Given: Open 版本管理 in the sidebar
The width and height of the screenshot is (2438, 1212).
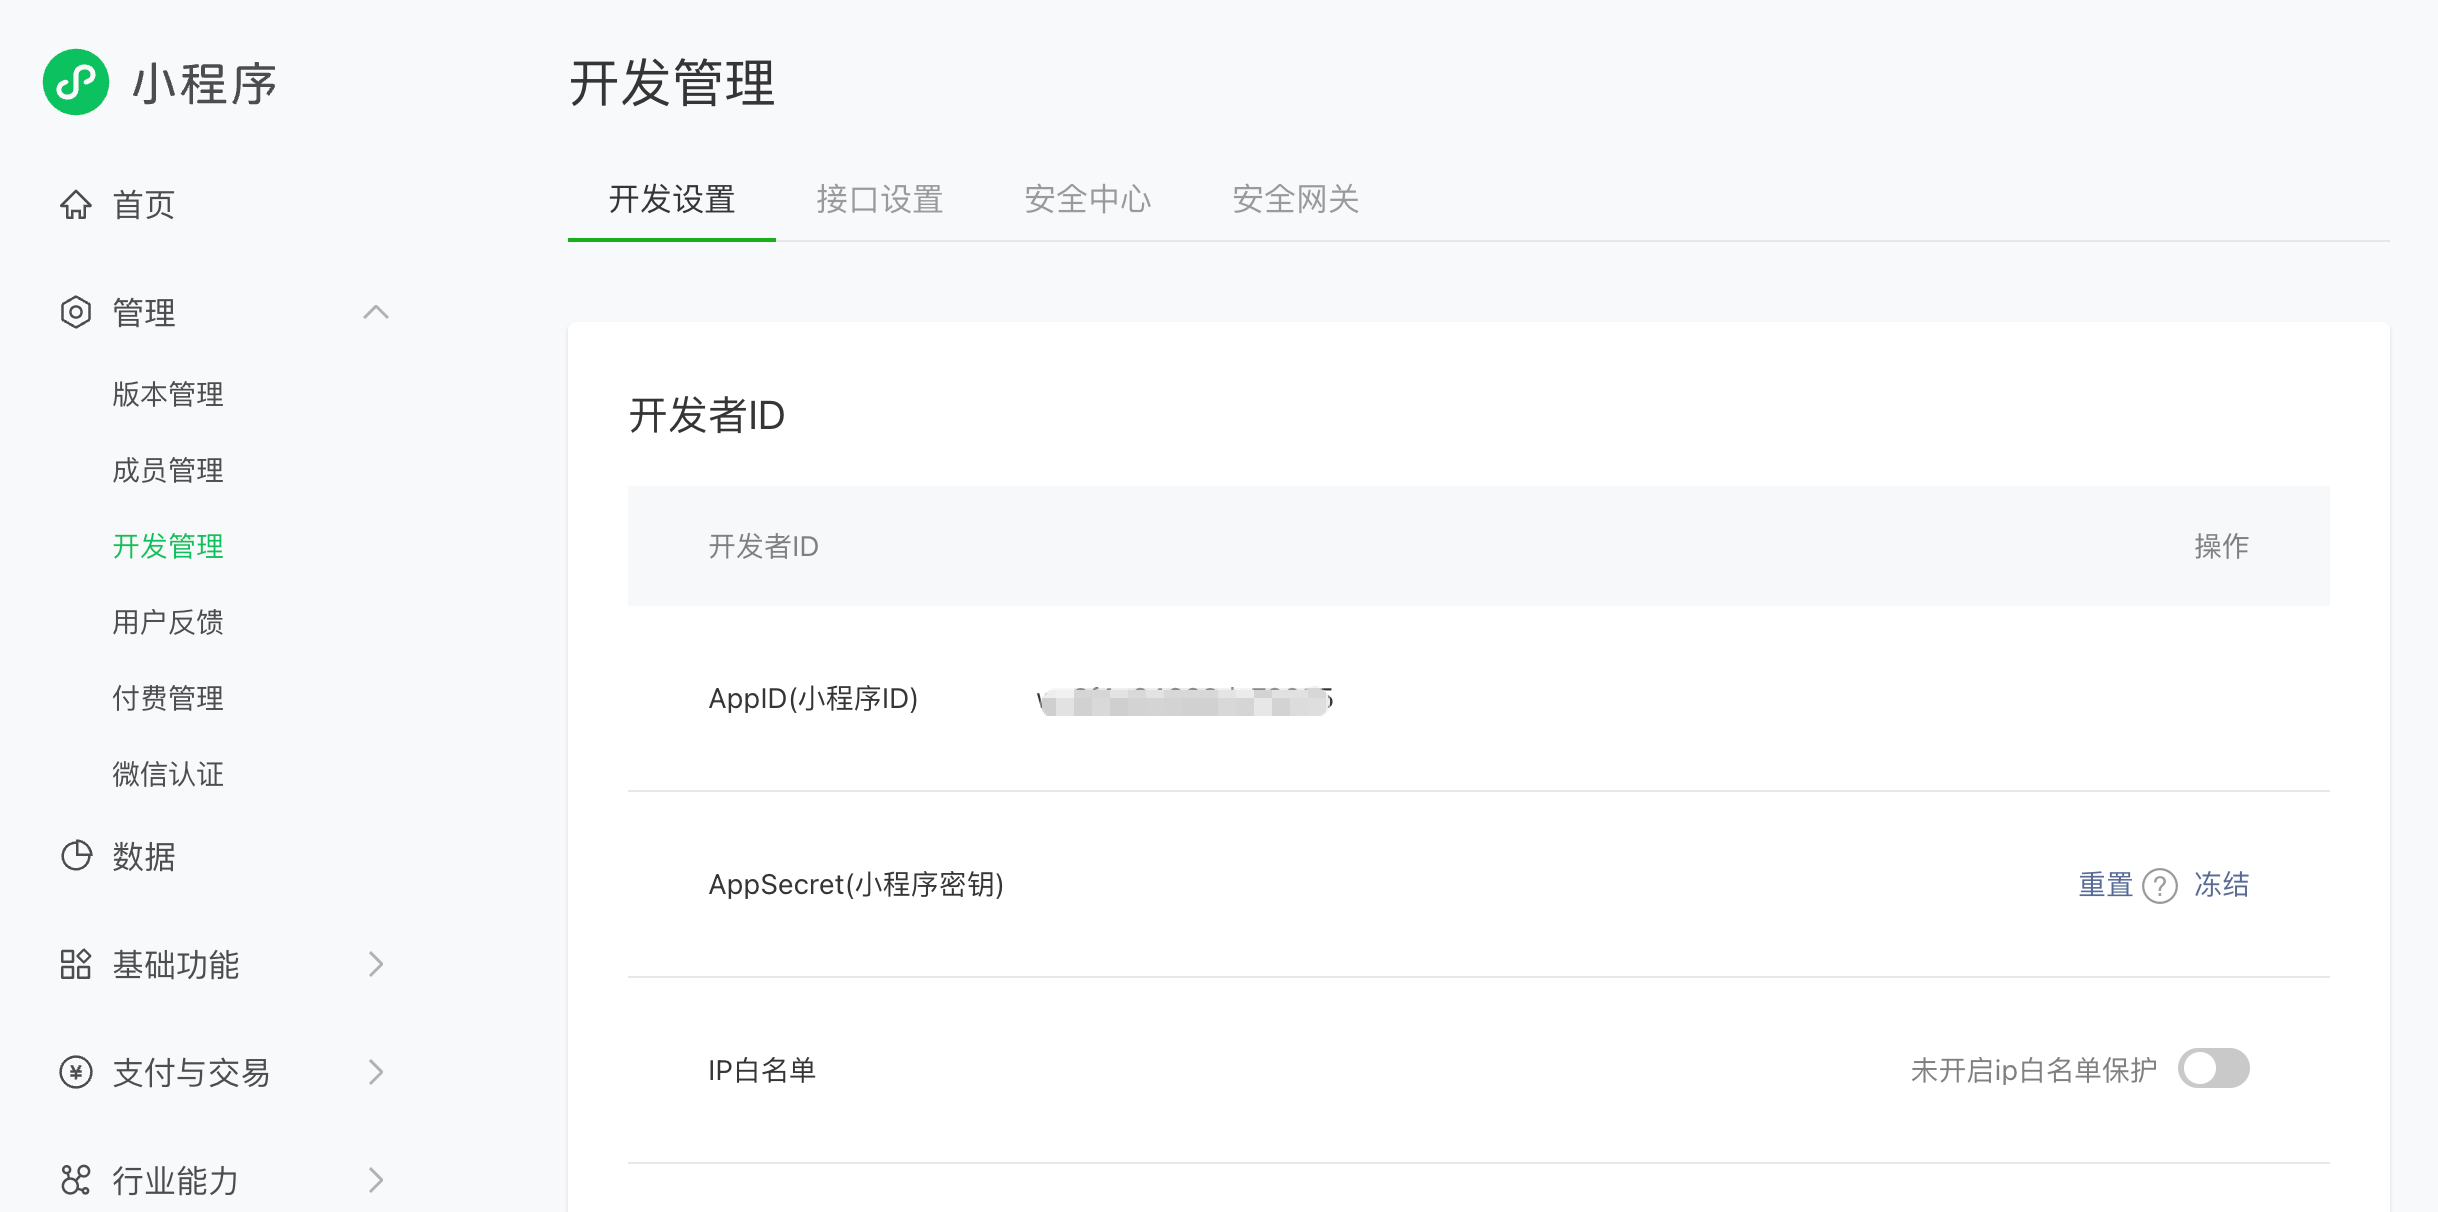Looking at the screenshot, I should coord(168,394).
